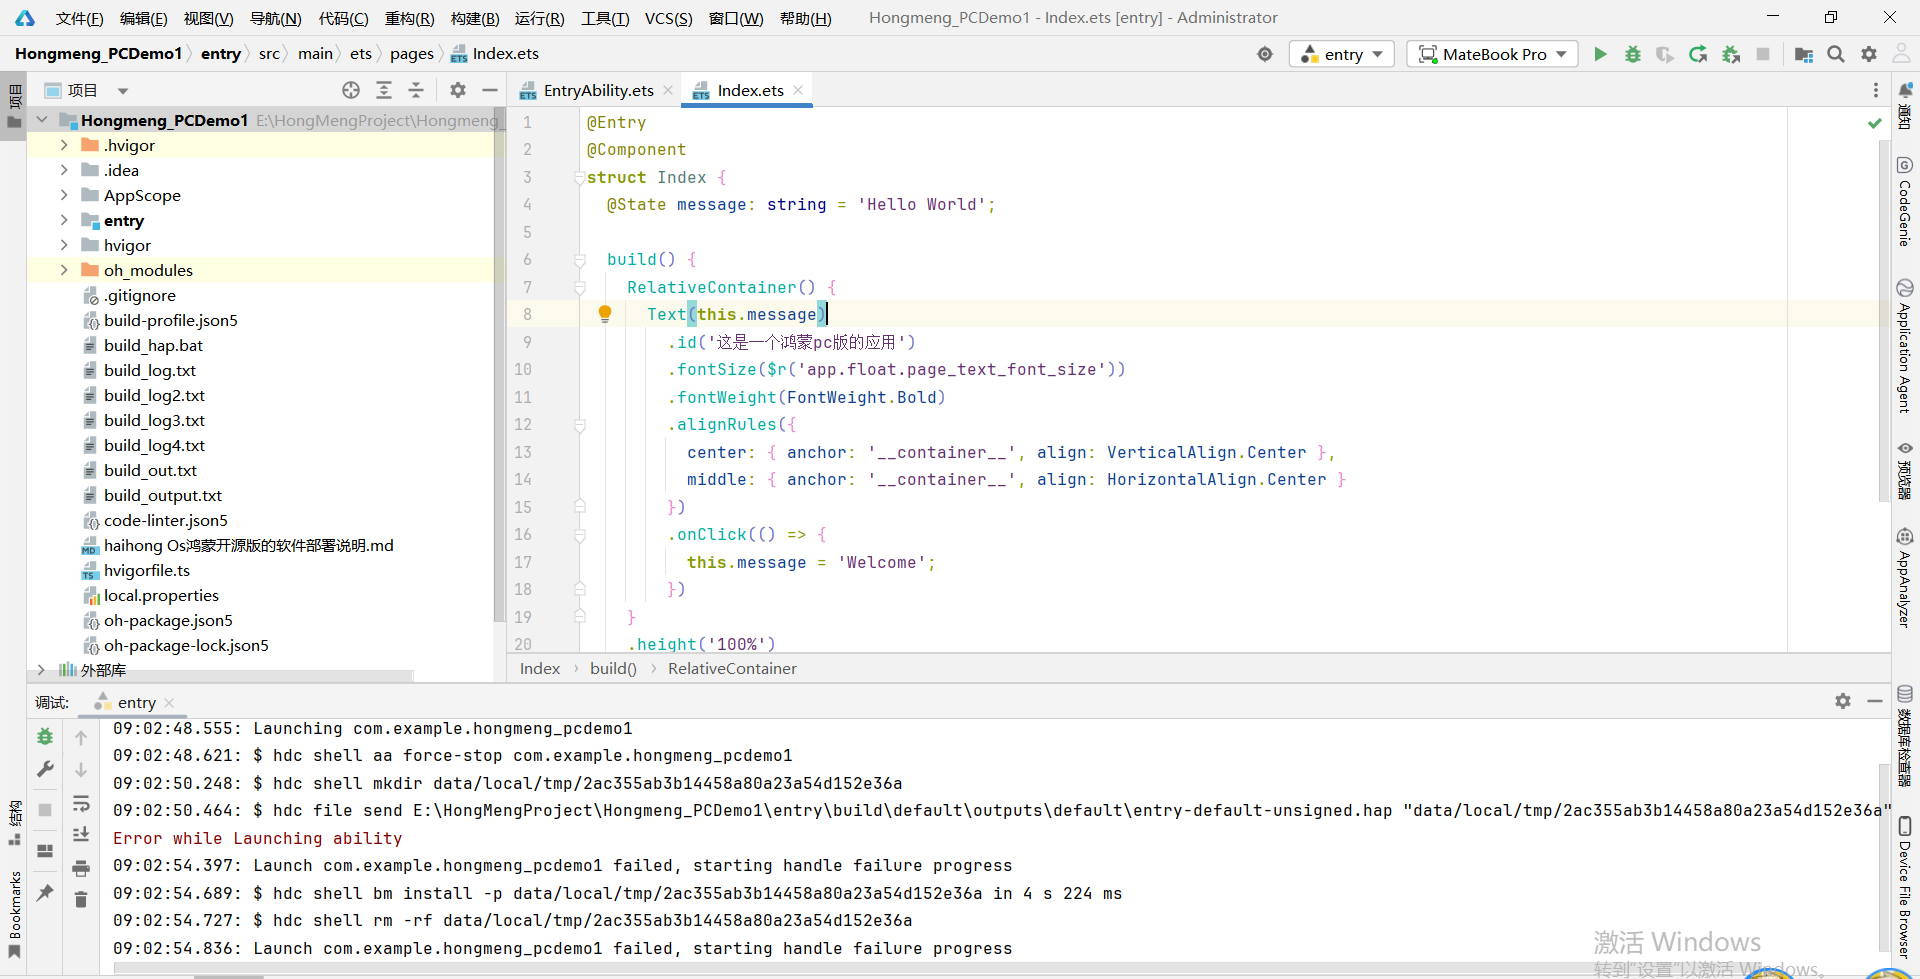This screenshot has height=979, width=1920.
Task: Open the entry run configuration dropdown
Action: click(1343, 54)
